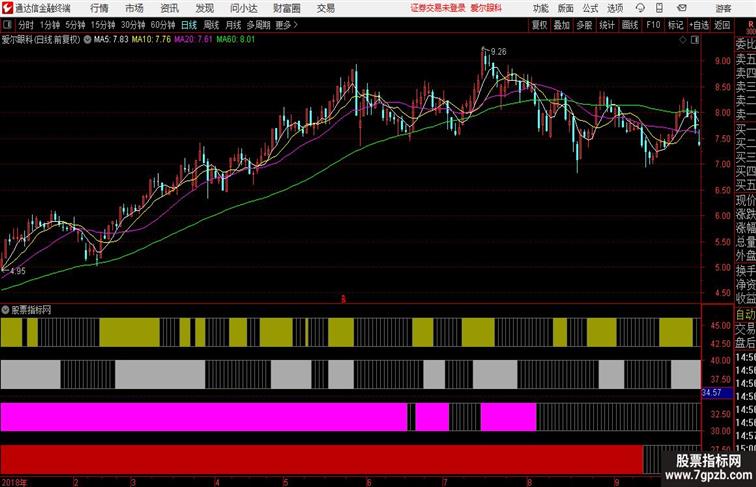
Task: Click the diamond icon above the chart
Action: click(683, 40)
